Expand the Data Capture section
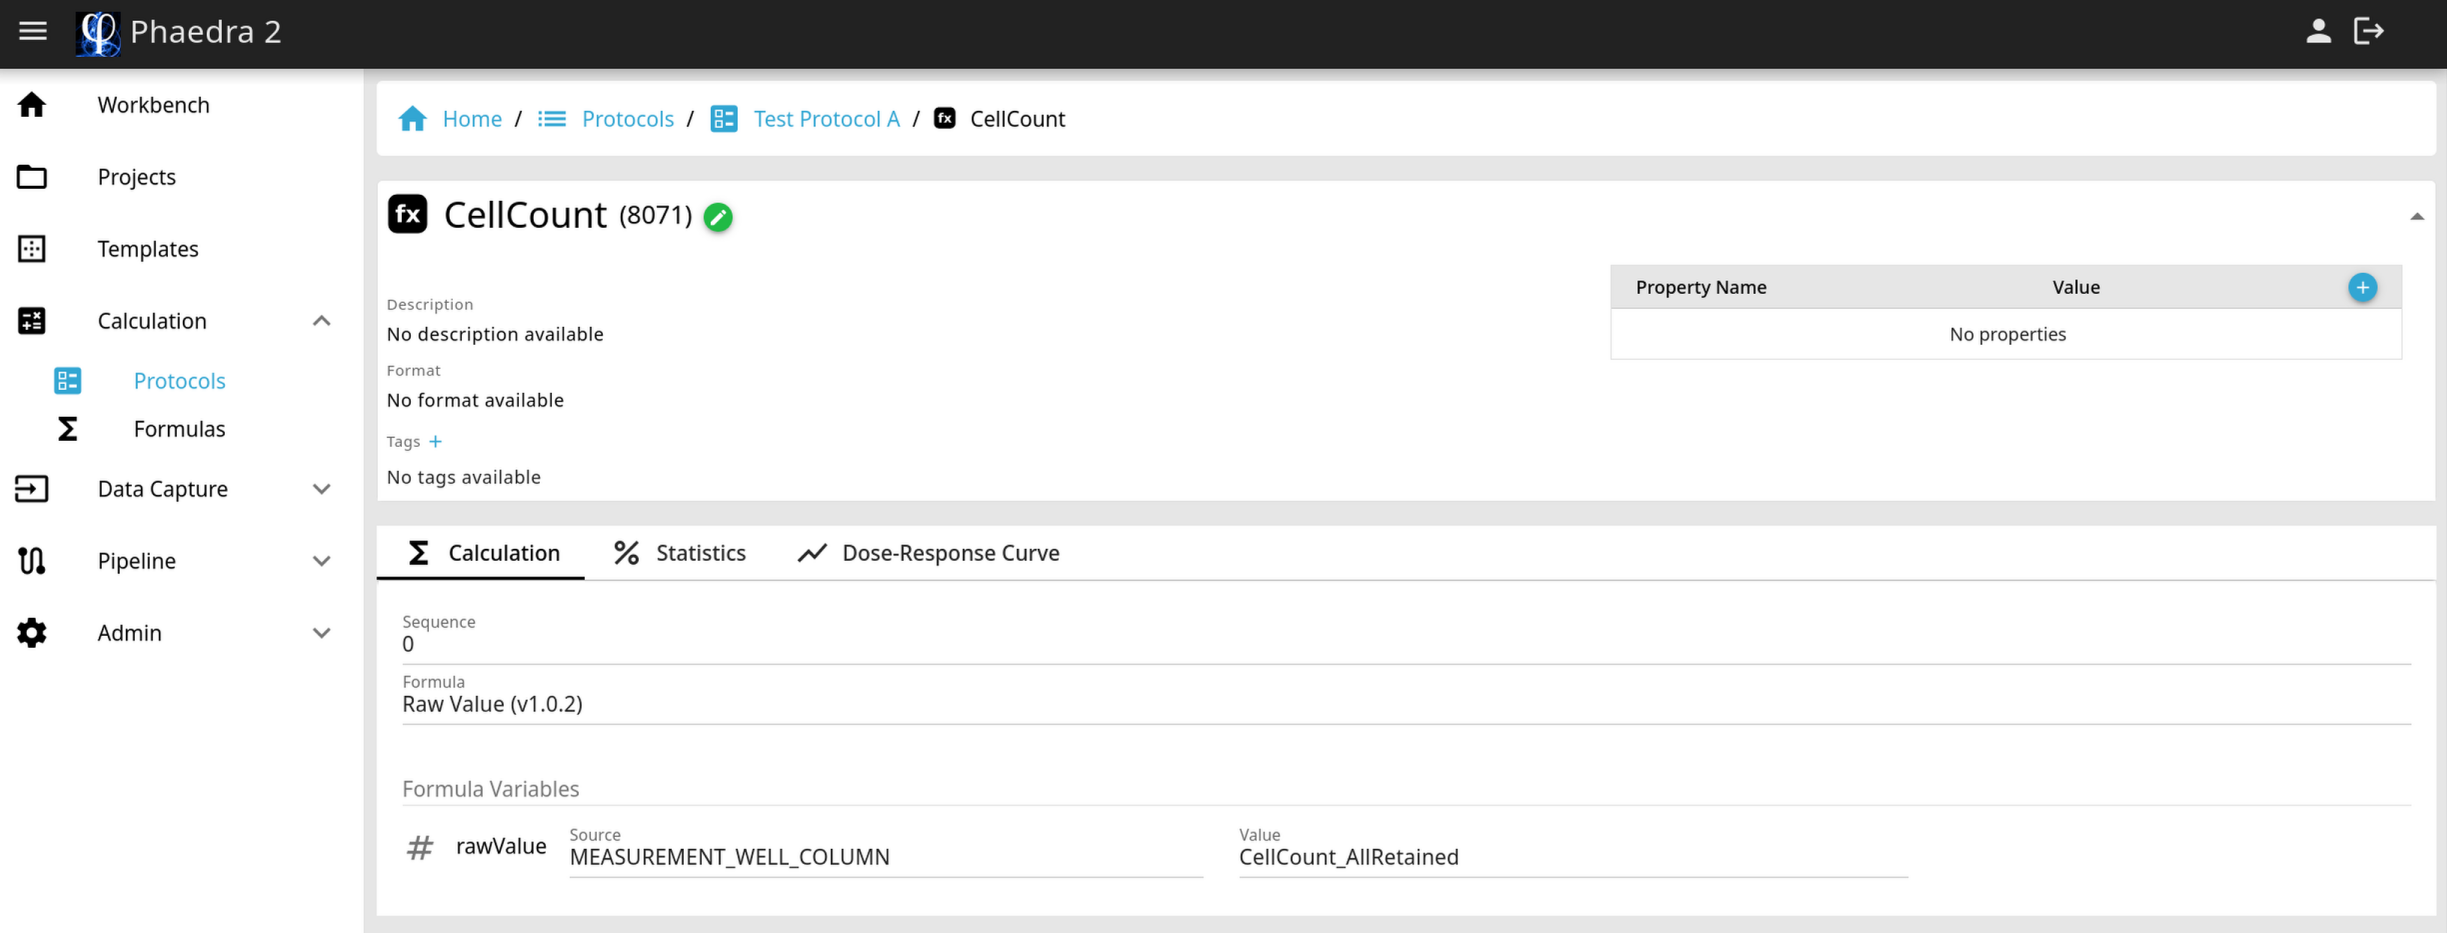Screen dimensions: 2447x933 point(321,489)
